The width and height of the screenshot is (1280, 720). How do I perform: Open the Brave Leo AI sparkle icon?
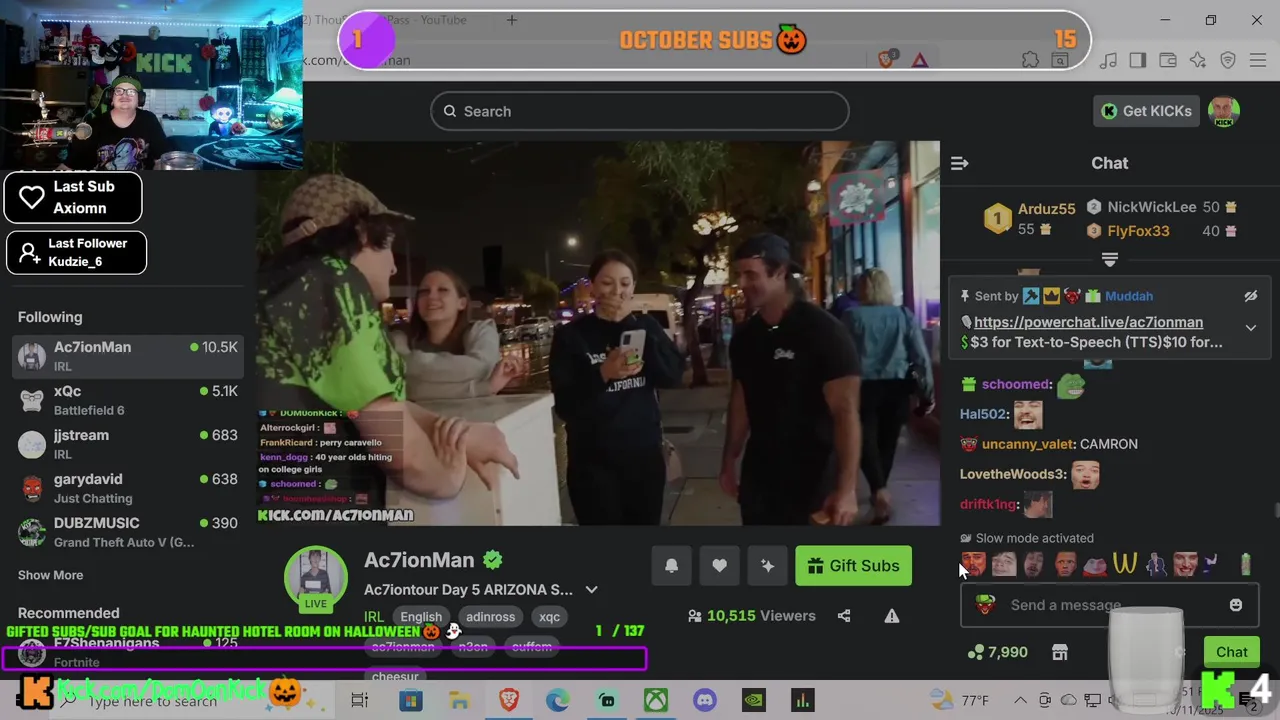click(1198, 61)
